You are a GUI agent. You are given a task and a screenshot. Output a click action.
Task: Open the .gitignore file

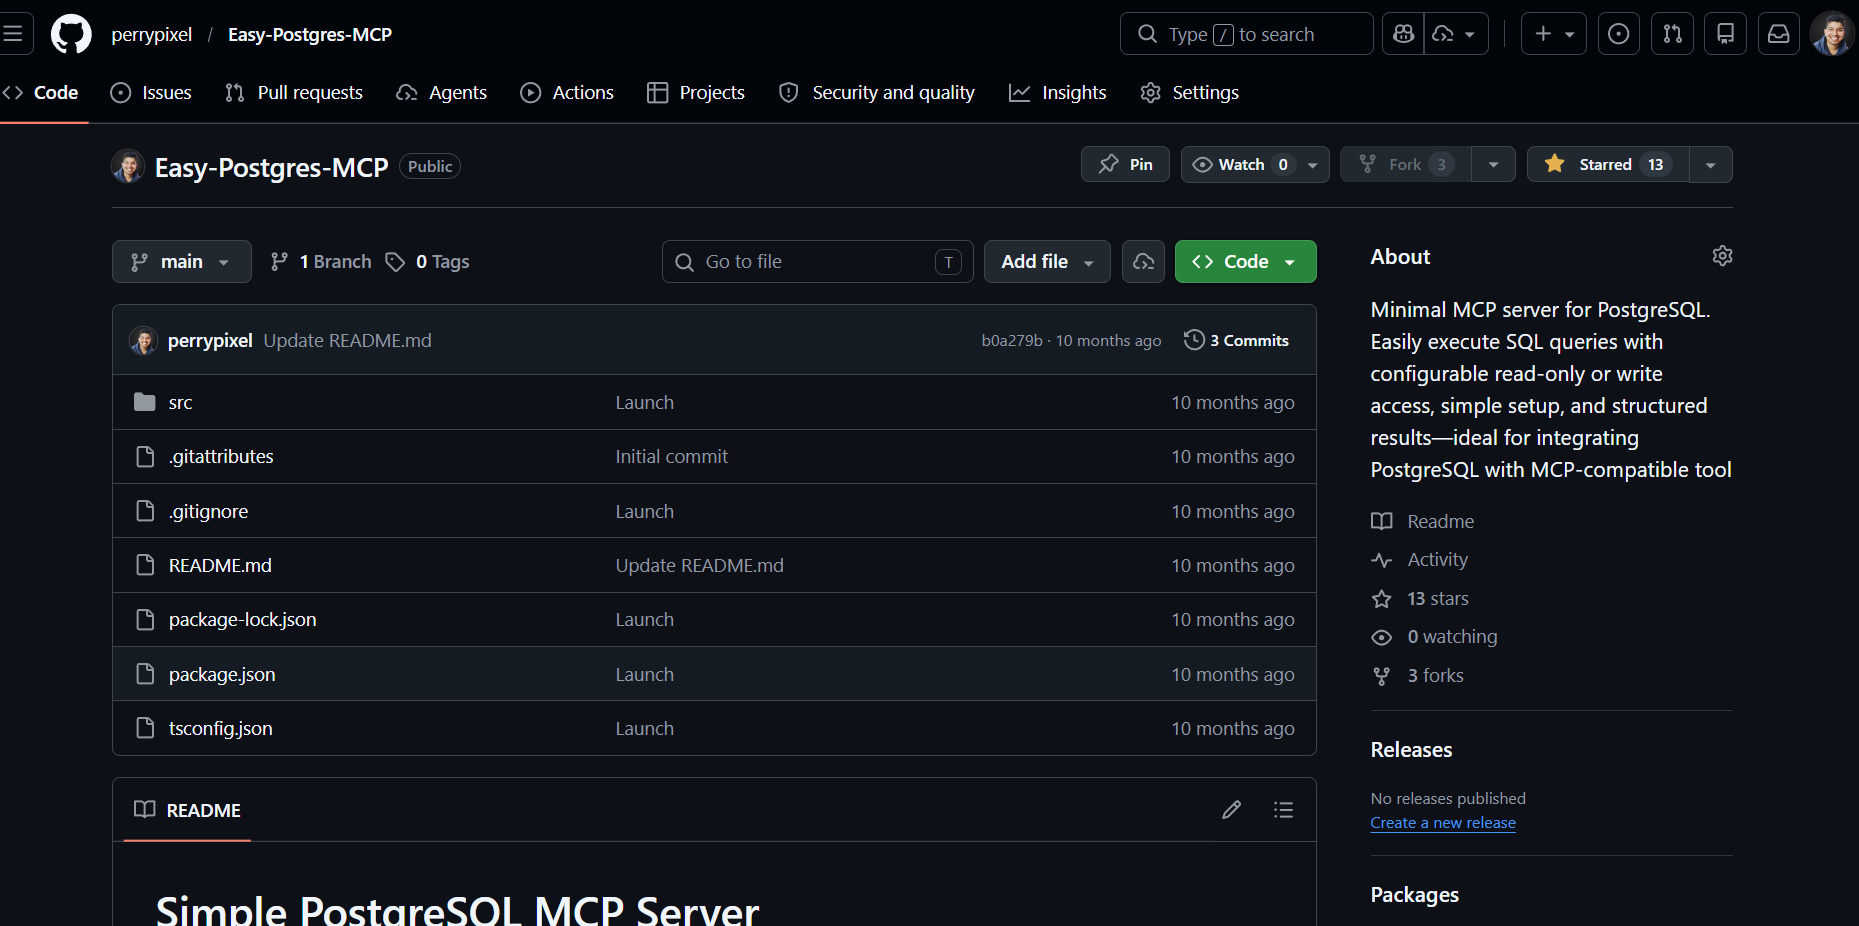tap(208, 511)
